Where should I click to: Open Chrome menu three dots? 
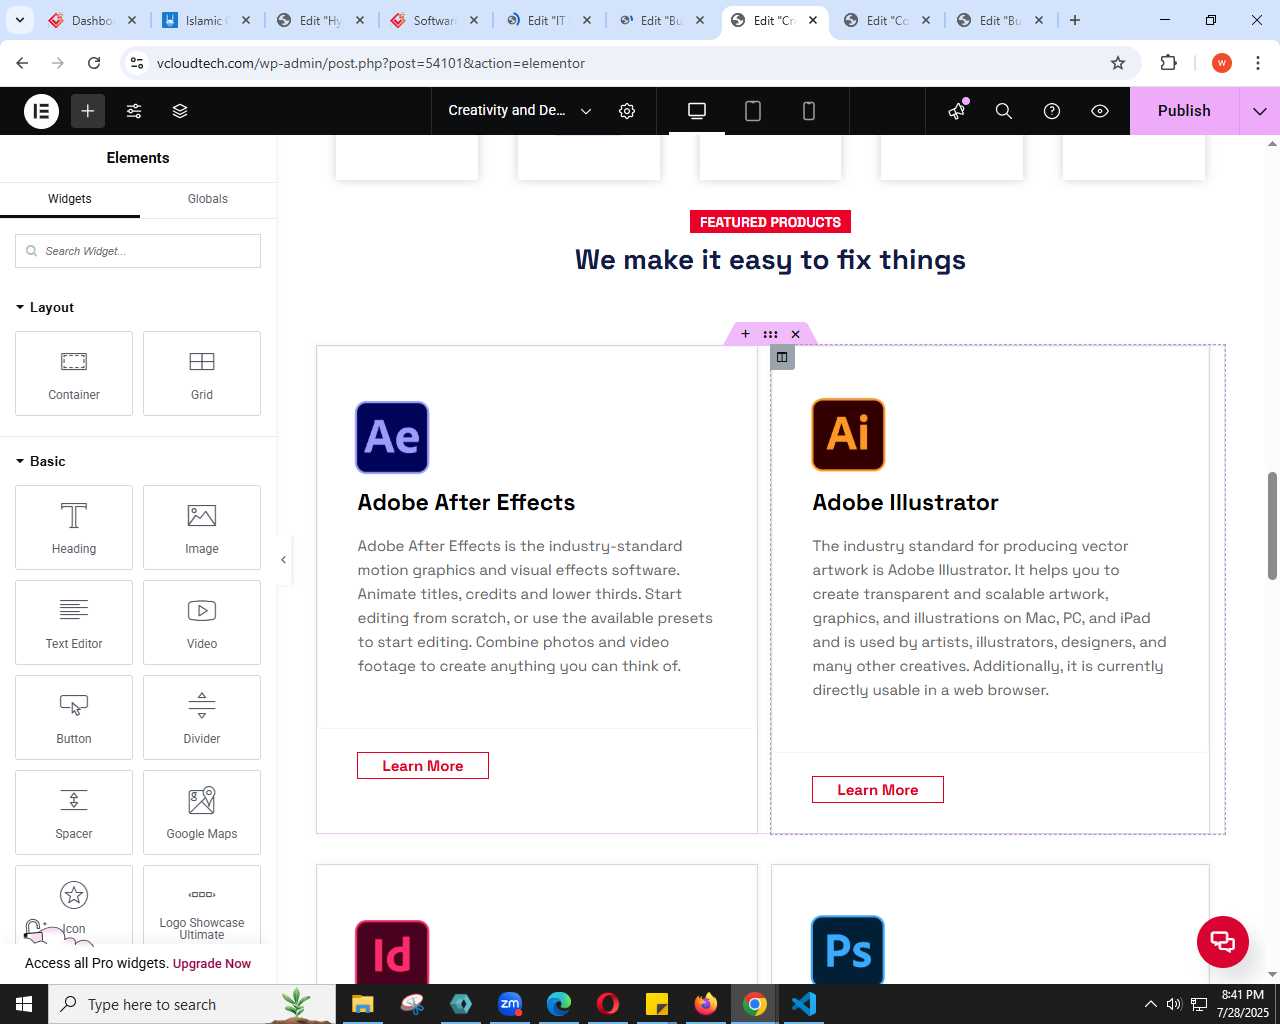point(1258,63)
